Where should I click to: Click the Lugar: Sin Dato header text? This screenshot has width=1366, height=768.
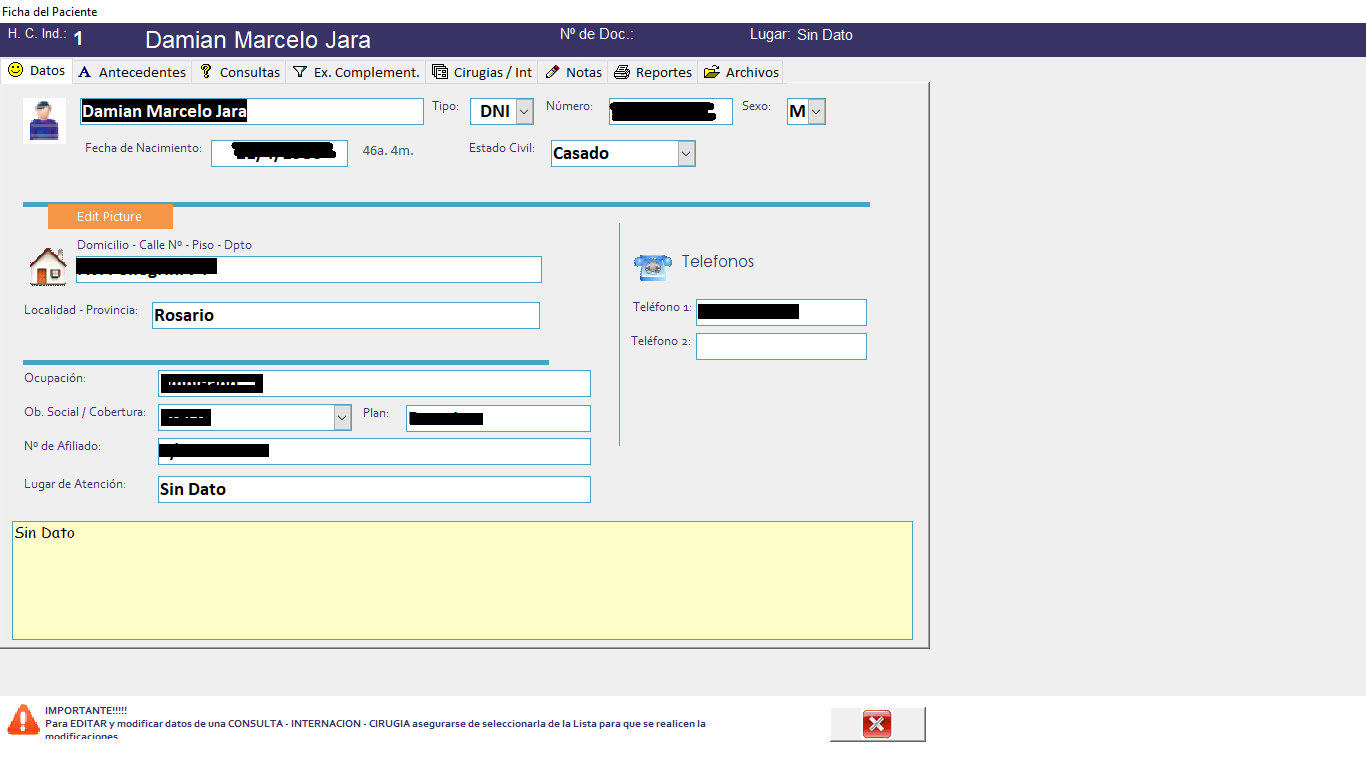coord(801,35)
